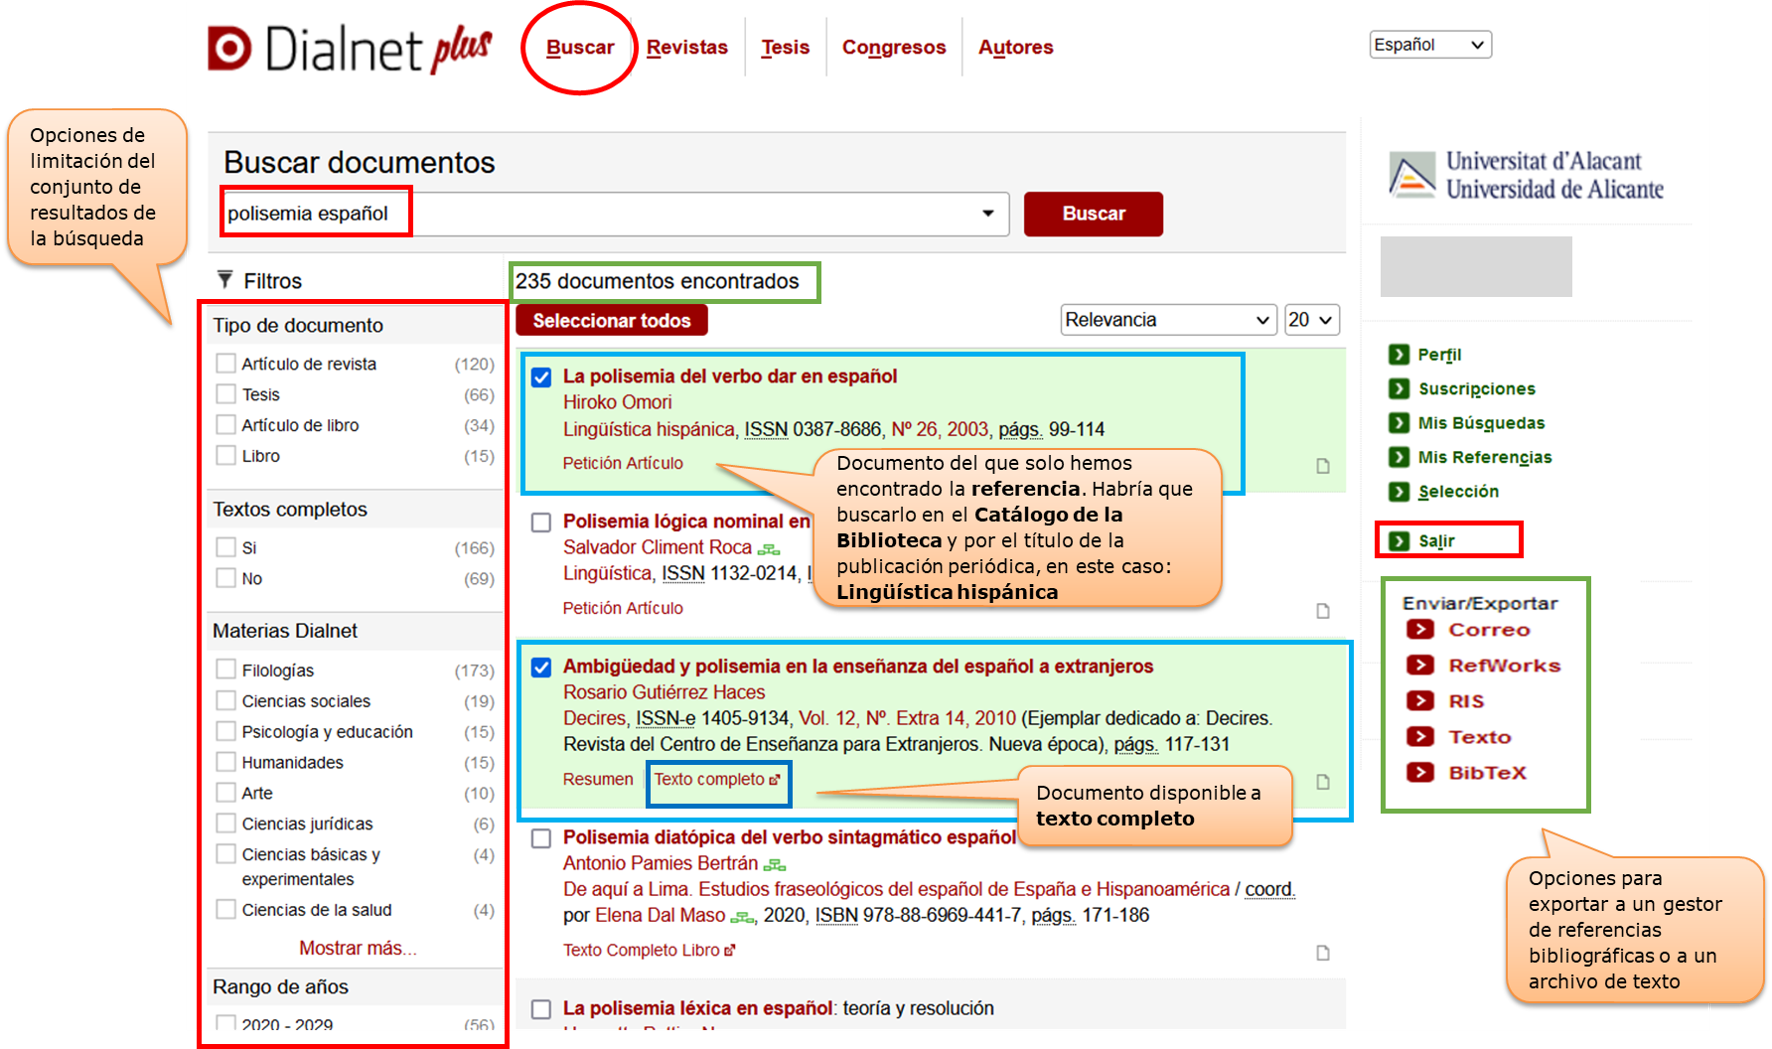The image size is (1772, 1049).
Task: Open the Relevancia sort dropdown
Action: click(x=1167, y=320)
